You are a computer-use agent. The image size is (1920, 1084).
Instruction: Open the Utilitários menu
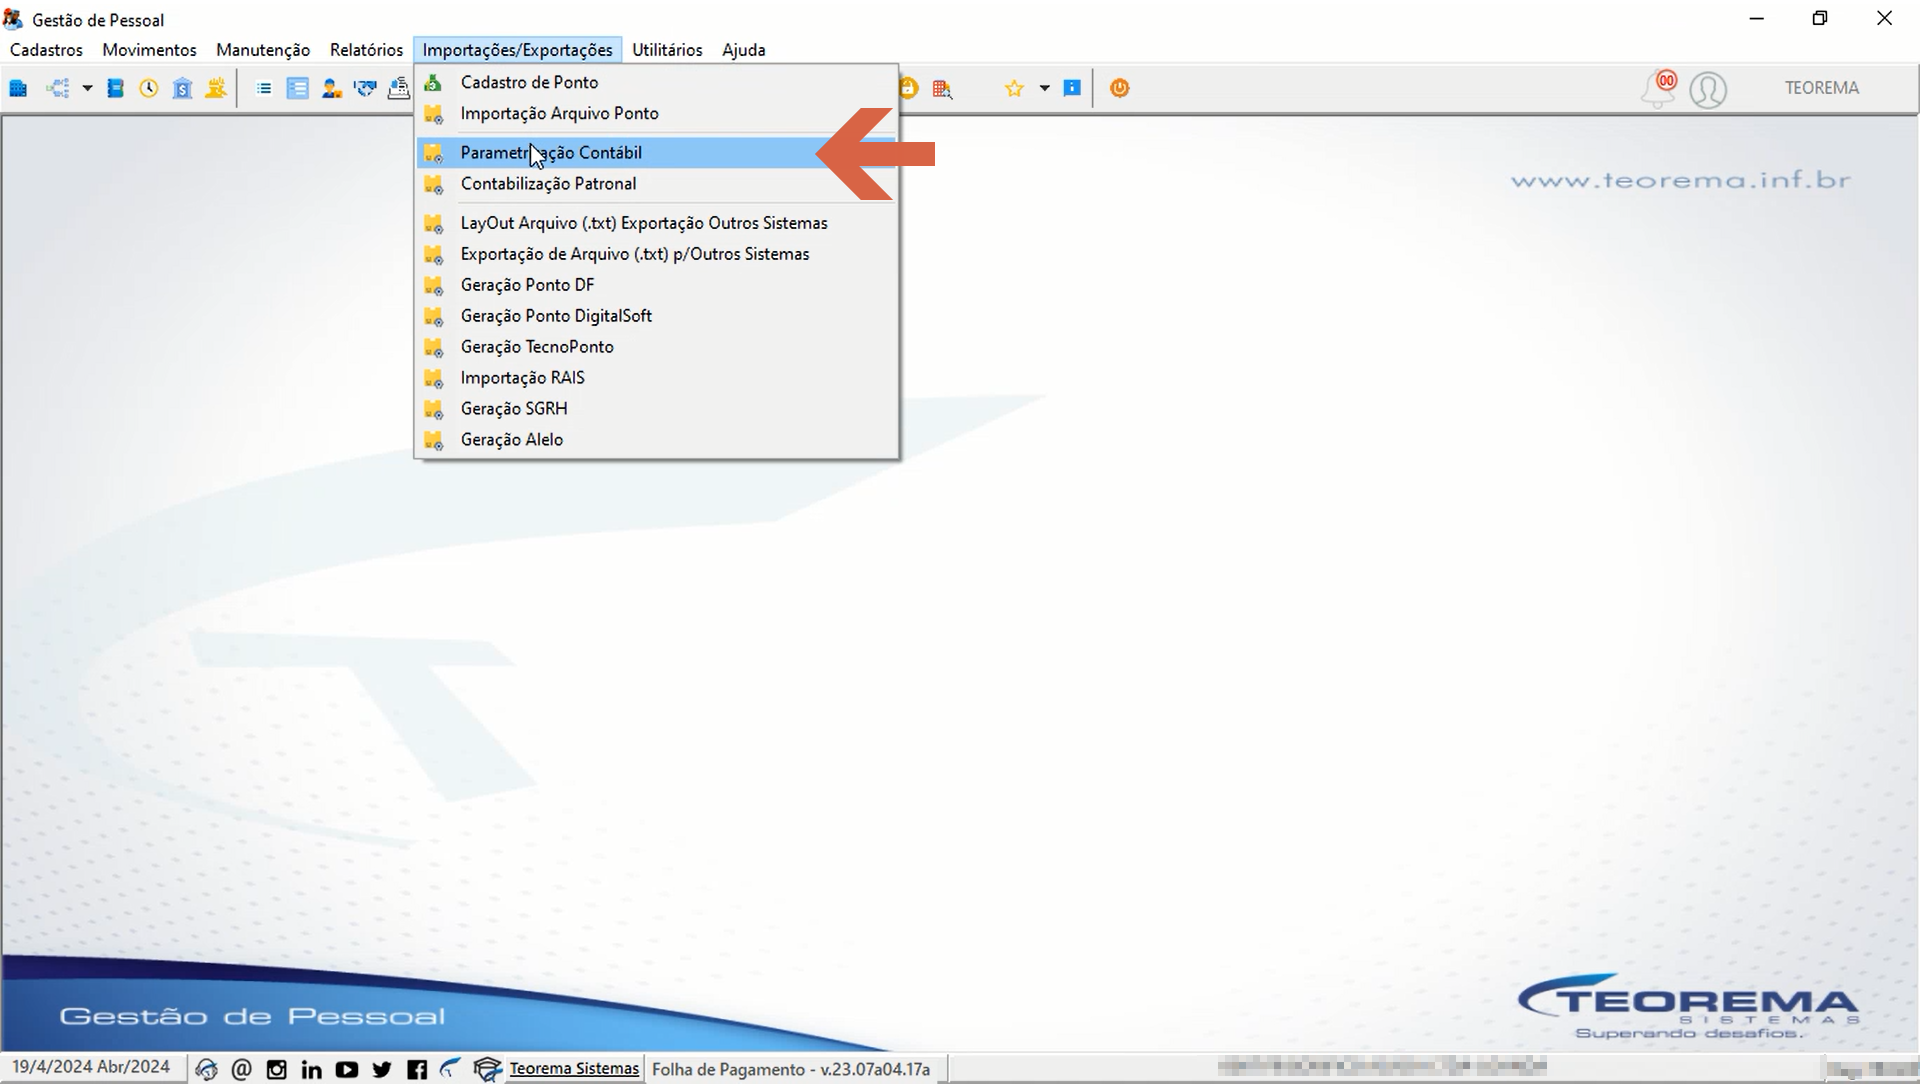pos(667,50)
